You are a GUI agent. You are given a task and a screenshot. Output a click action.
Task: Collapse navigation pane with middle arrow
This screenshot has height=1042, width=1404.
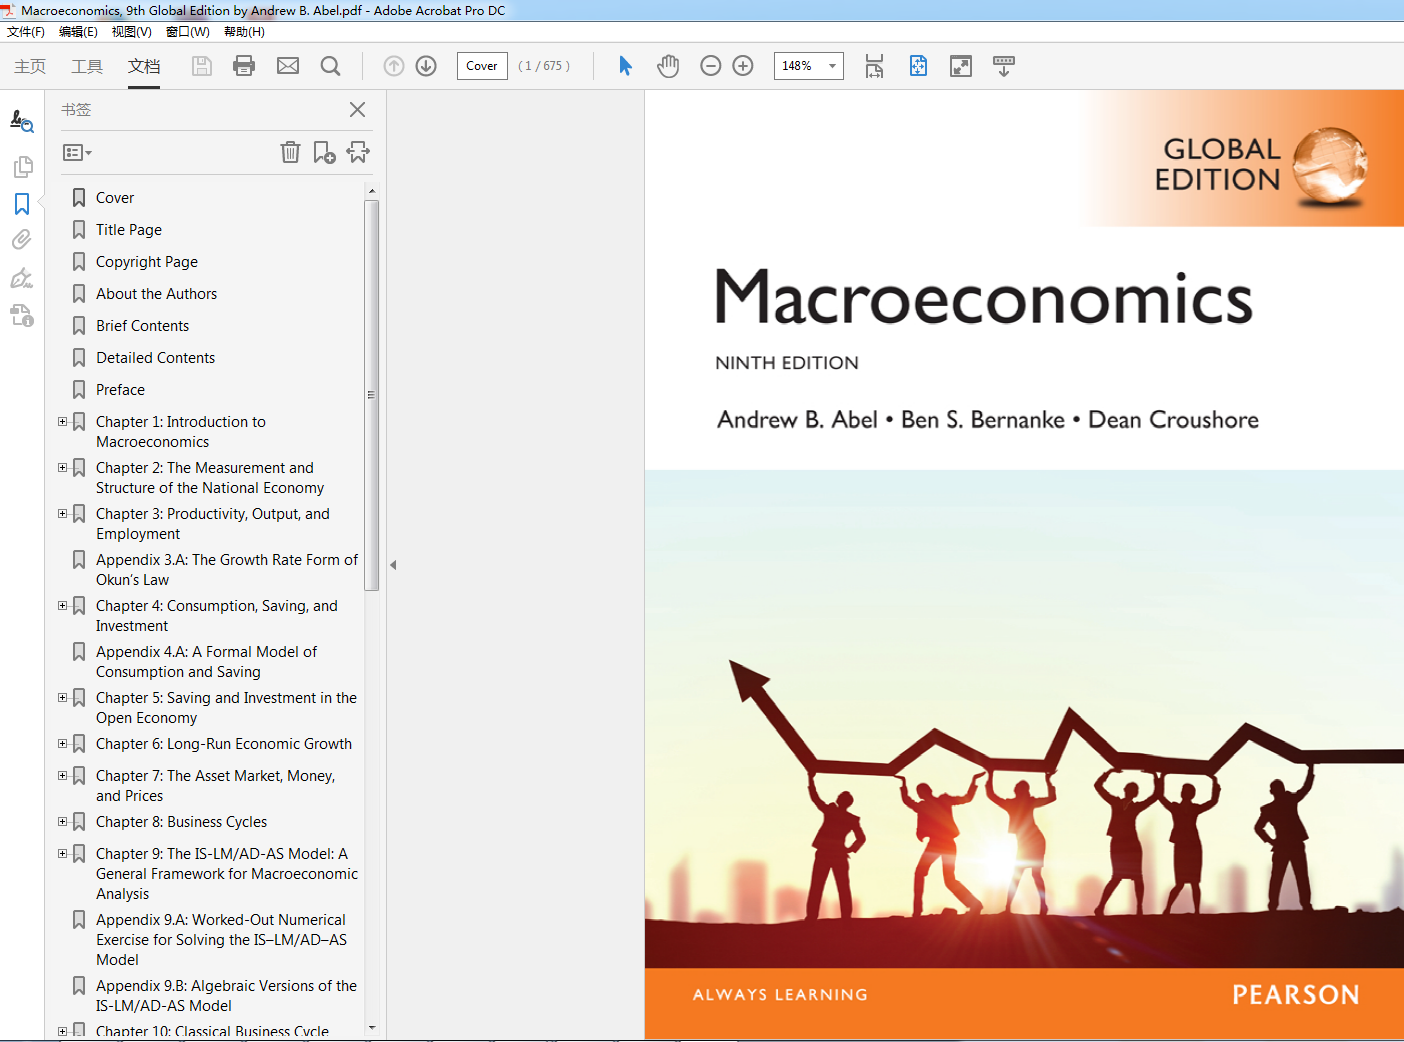pyautogui.click(x=393, y=565)
